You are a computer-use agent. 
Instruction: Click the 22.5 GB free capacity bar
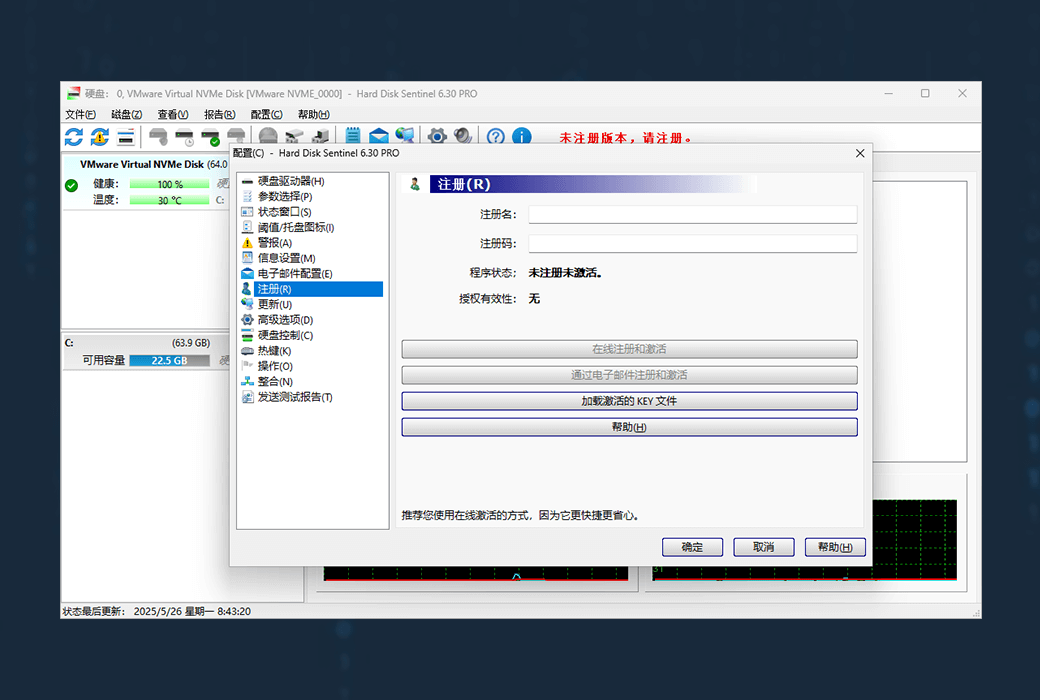pyautogui.click(x=169, y=360)
